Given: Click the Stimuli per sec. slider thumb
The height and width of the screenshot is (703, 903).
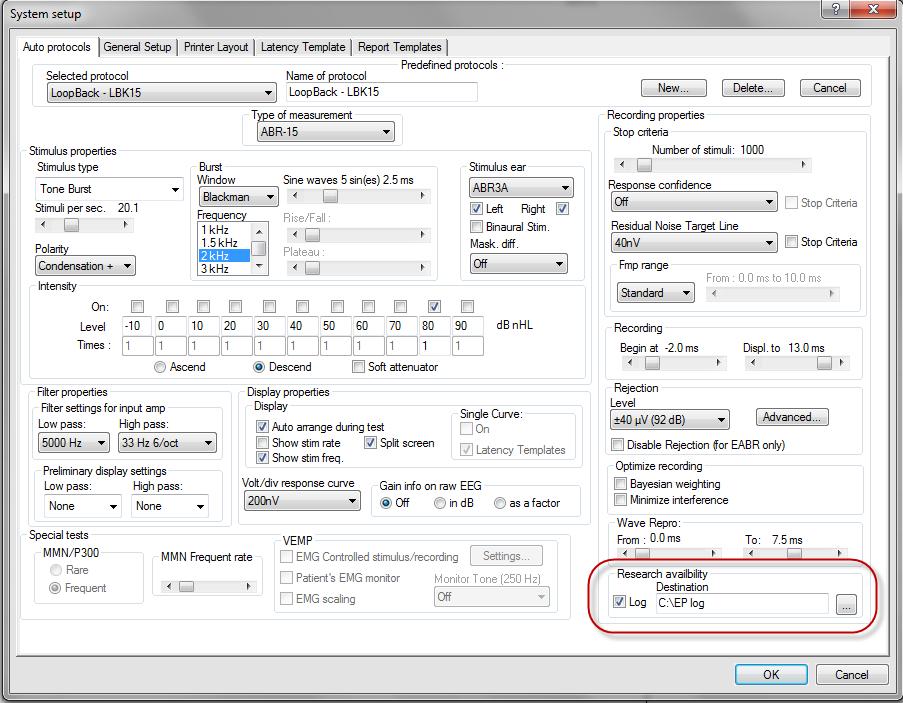Looking at the screenshot, I should click(71, 225).
